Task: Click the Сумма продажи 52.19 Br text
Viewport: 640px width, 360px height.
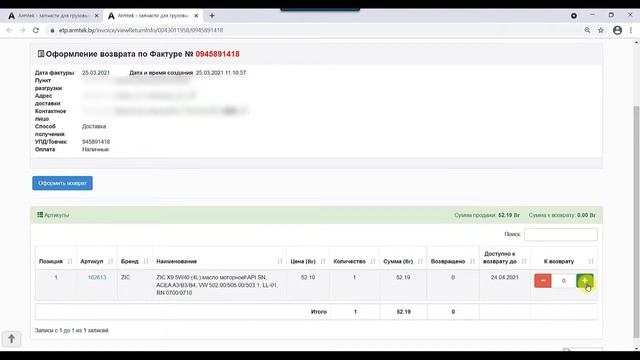Action: pos(487,215)
